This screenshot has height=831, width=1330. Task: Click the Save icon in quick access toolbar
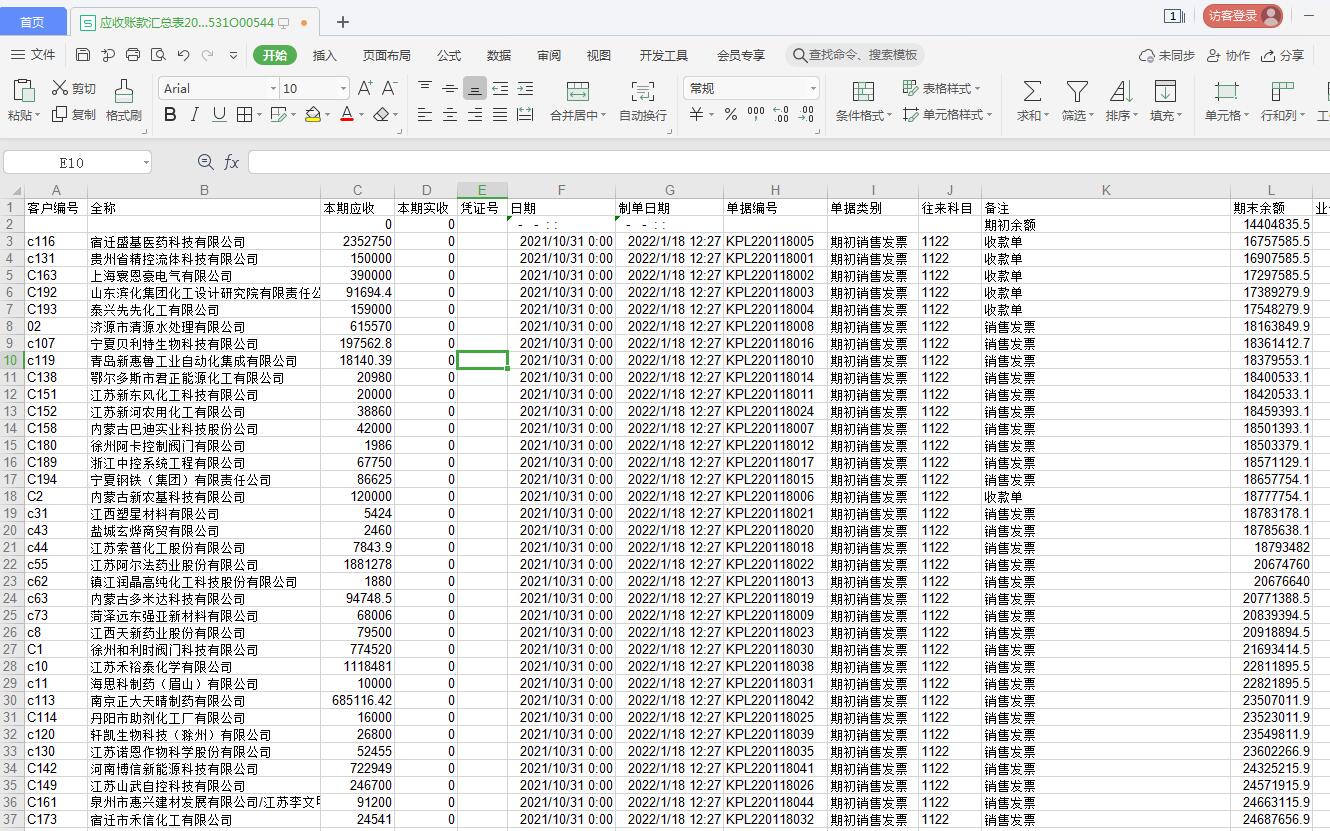pos(83,55)
